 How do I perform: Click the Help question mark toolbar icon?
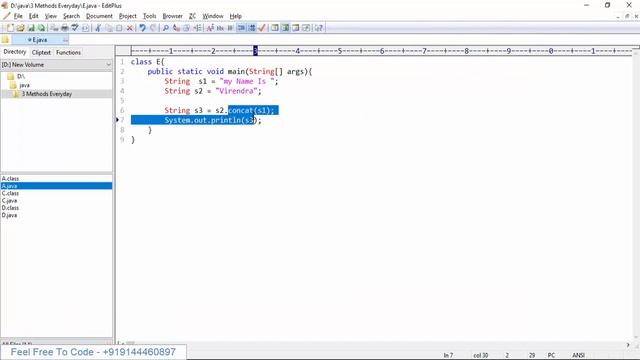(318, 28)
